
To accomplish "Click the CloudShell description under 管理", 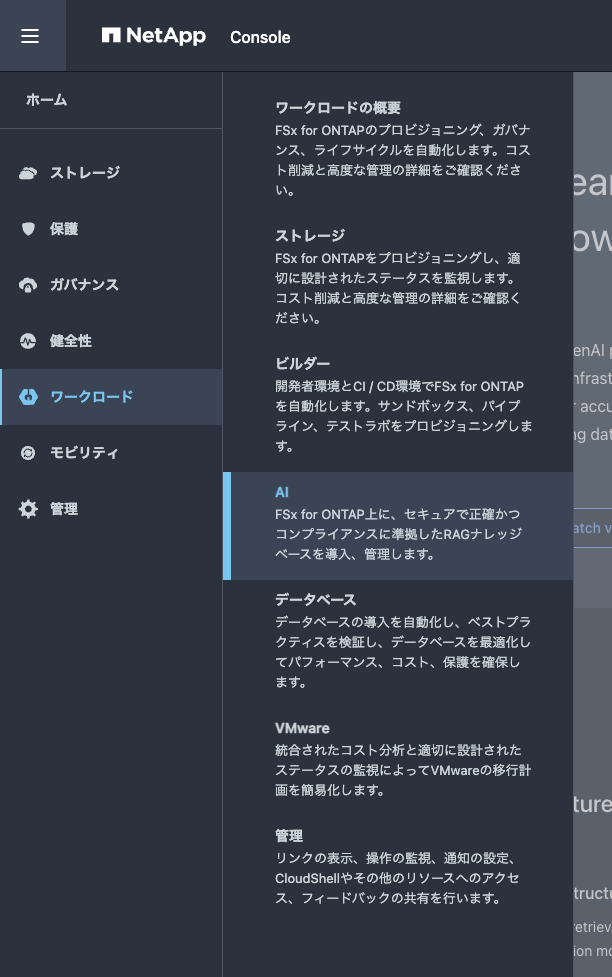I will pos(398,878).
